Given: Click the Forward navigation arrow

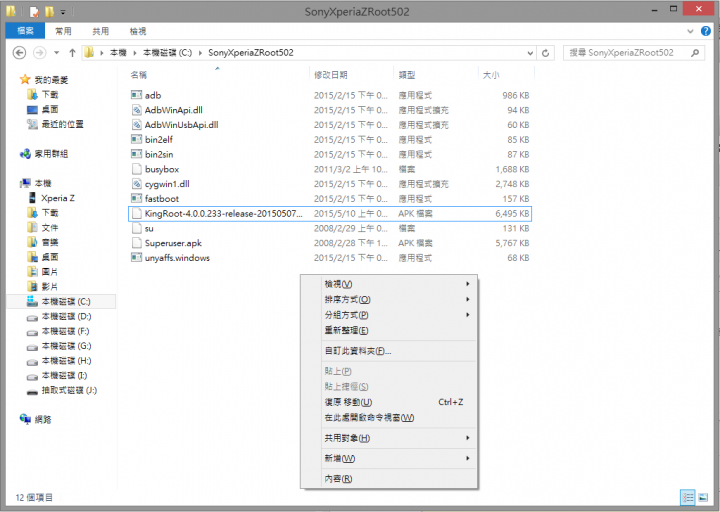Looking at the screenshot, I should point(40,53).
